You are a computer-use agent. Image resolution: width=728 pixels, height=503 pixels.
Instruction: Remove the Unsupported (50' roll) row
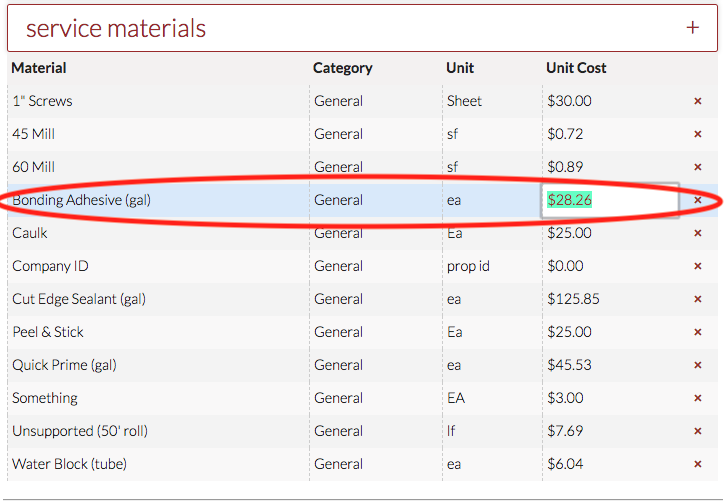coord(698,431)
